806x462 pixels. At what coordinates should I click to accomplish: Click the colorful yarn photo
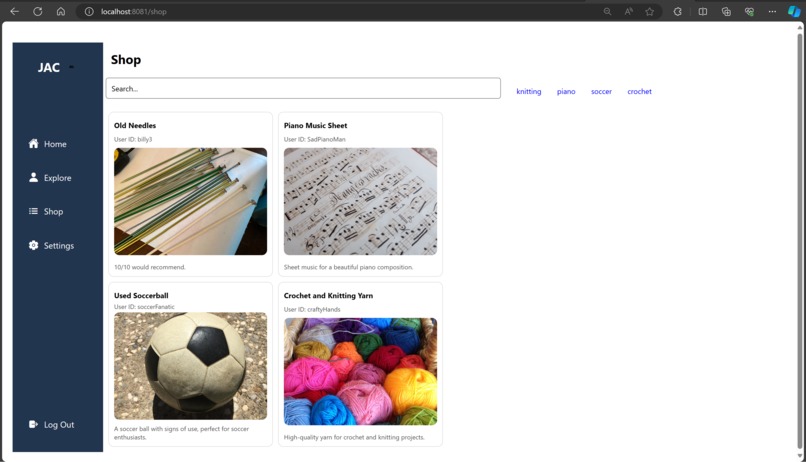(x=360, y=372)
